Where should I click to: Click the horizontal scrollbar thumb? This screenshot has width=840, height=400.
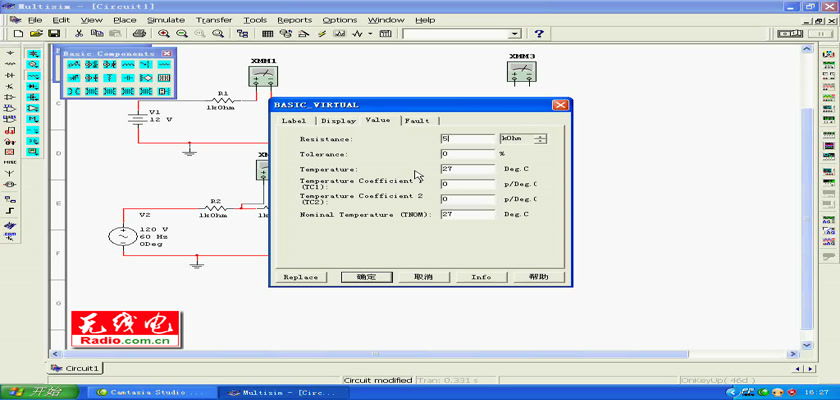(x=375, y=354)
